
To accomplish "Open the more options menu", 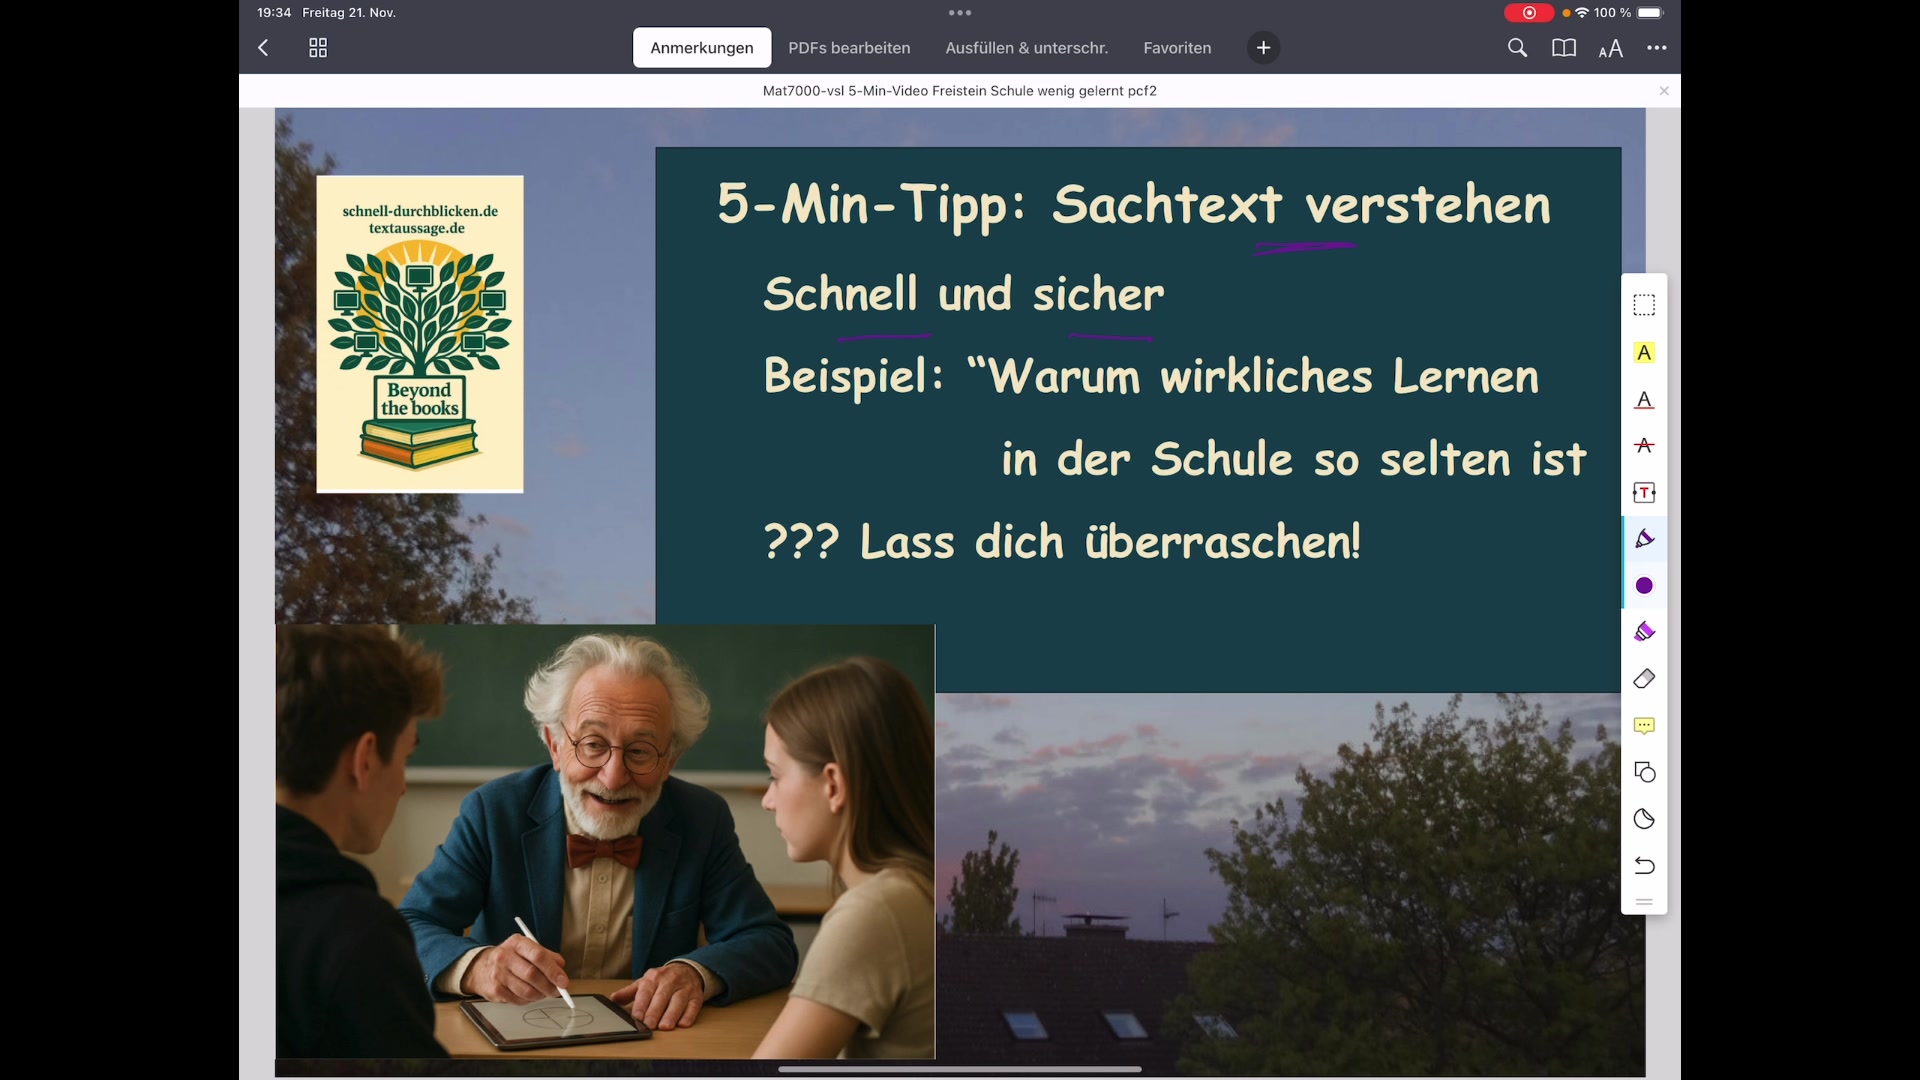I will tap(1657, 47).
